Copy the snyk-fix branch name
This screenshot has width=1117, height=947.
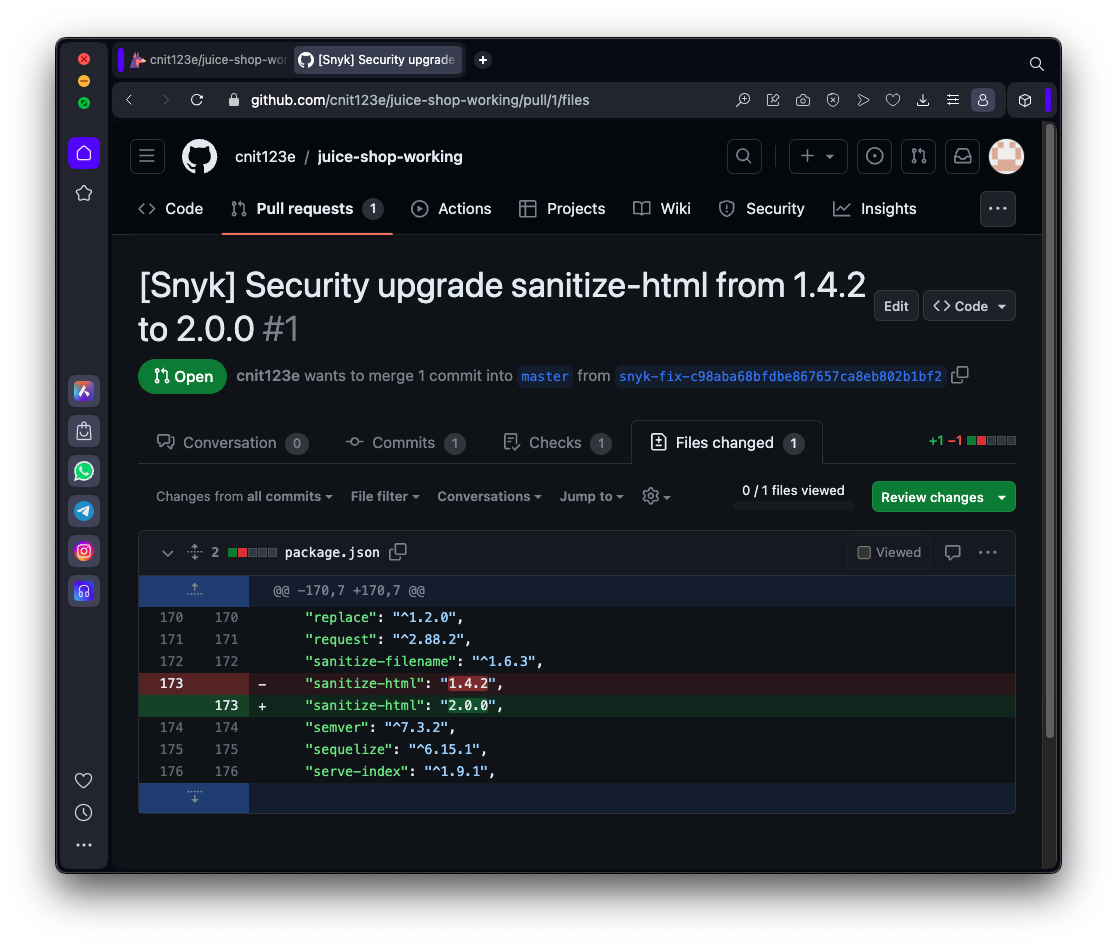click(x=960, y=375)
